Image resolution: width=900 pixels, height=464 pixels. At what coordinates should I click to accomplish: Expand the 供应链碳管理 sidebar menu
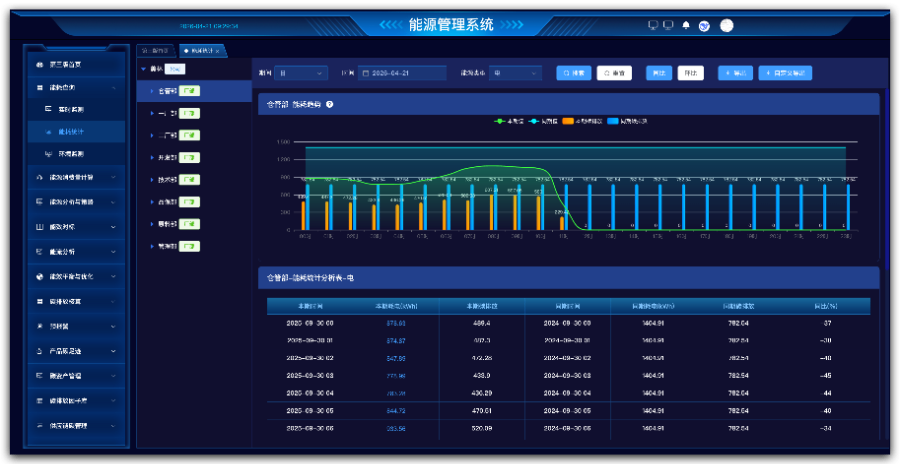pyautogui.click(x=114, y=426)
